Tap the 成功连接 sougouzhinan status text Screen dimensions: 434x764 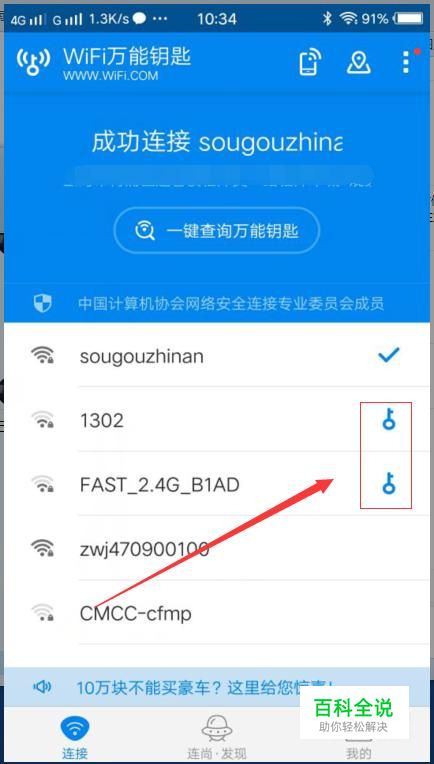tap(217, 142)
